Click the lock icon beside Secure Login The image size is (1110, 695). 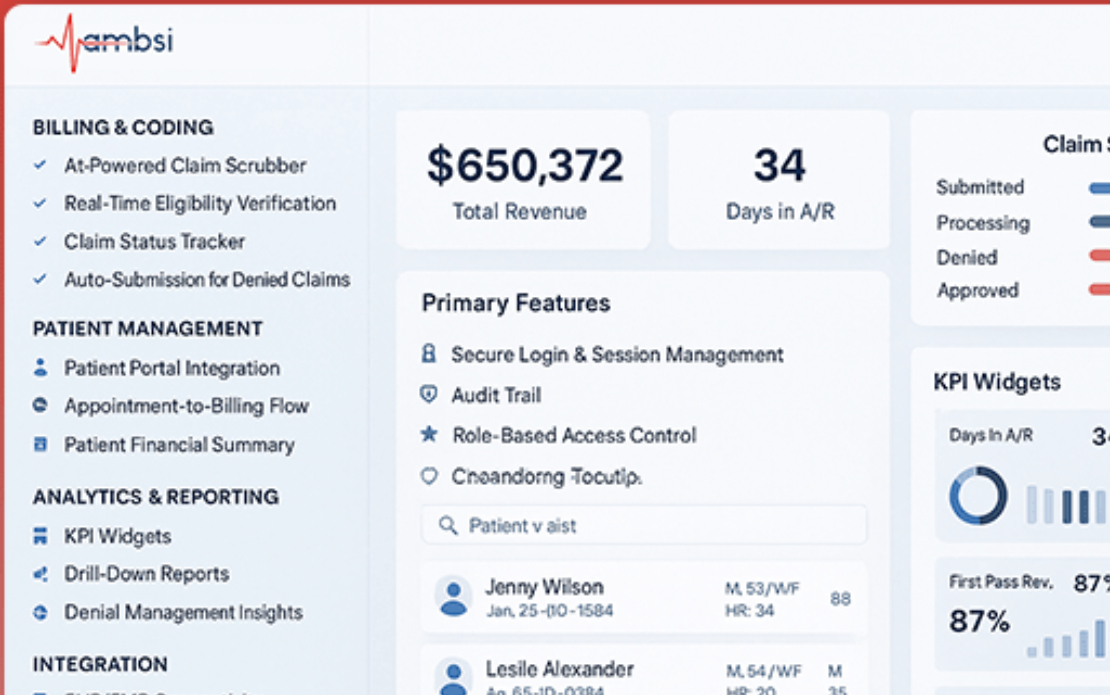click(x=429, y=354)
